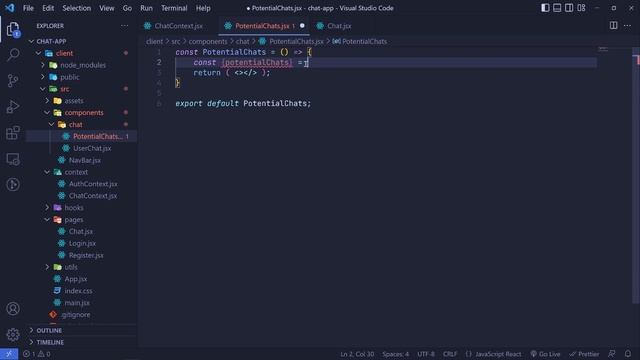The height and width of the screenshot is (360, 640).
Task: Toggle Panel layout icon
Action: [557, 8]
